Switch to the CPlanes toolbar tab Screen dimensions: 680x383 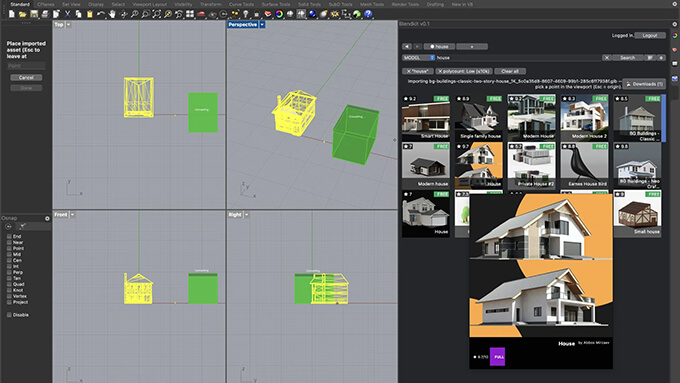click(x=46, y=4)
